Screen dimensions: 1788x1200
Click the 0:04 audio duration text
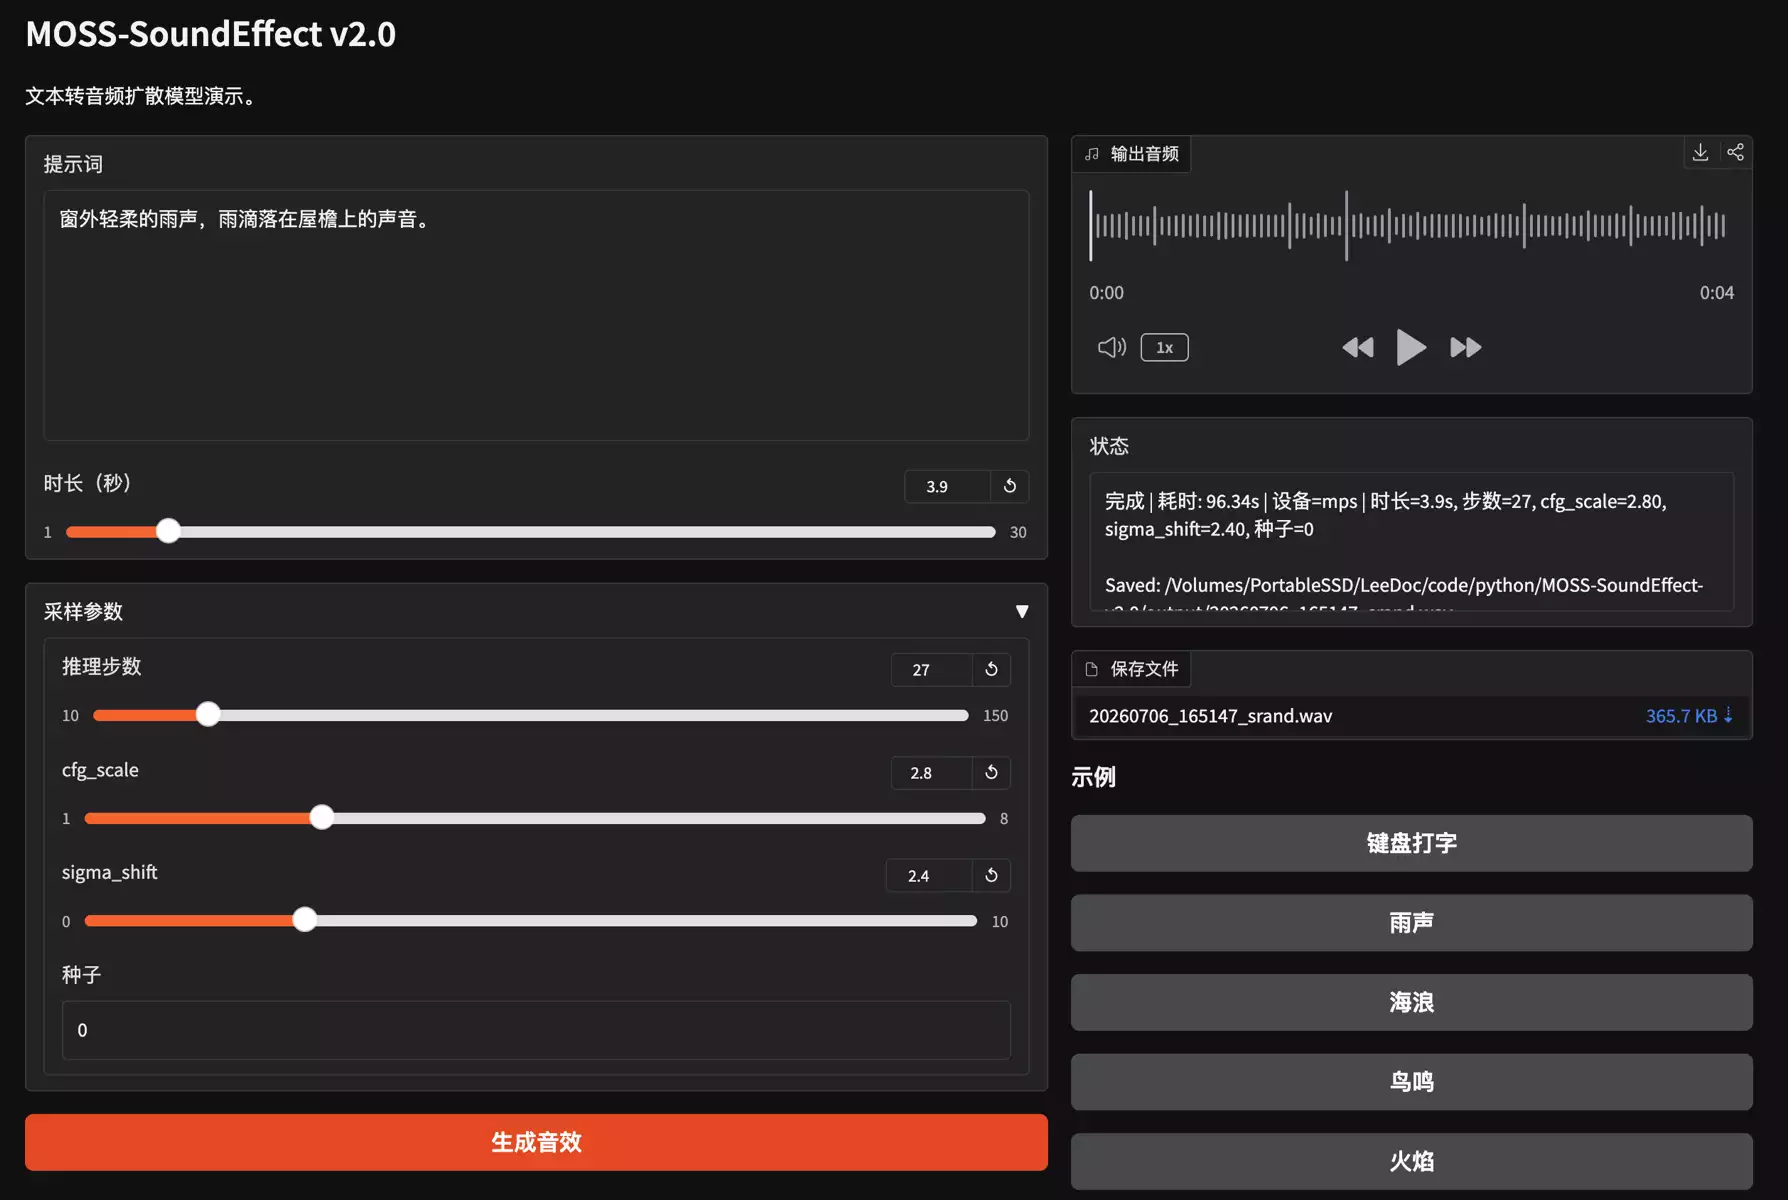[x=1716, y=293]
